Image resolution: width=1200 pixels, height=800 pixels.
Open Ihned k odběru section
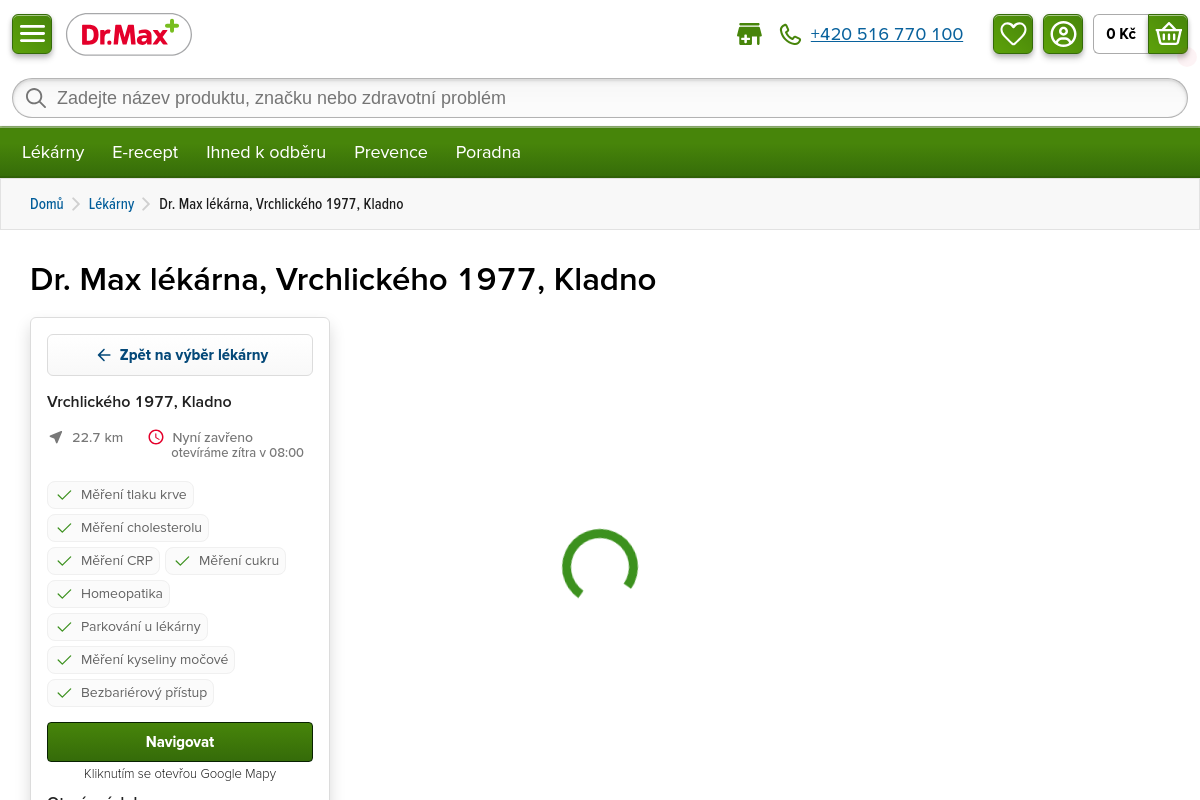tap(266, 152)
